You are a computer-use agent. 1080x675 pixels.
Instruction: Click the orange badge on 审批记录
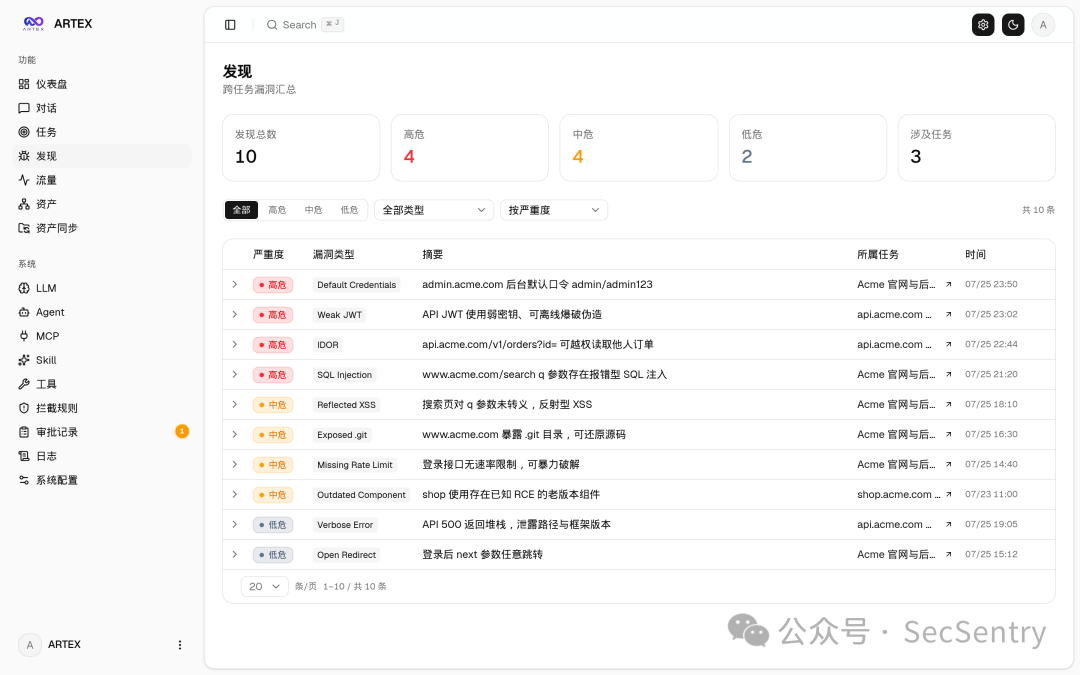coord(182,431)
